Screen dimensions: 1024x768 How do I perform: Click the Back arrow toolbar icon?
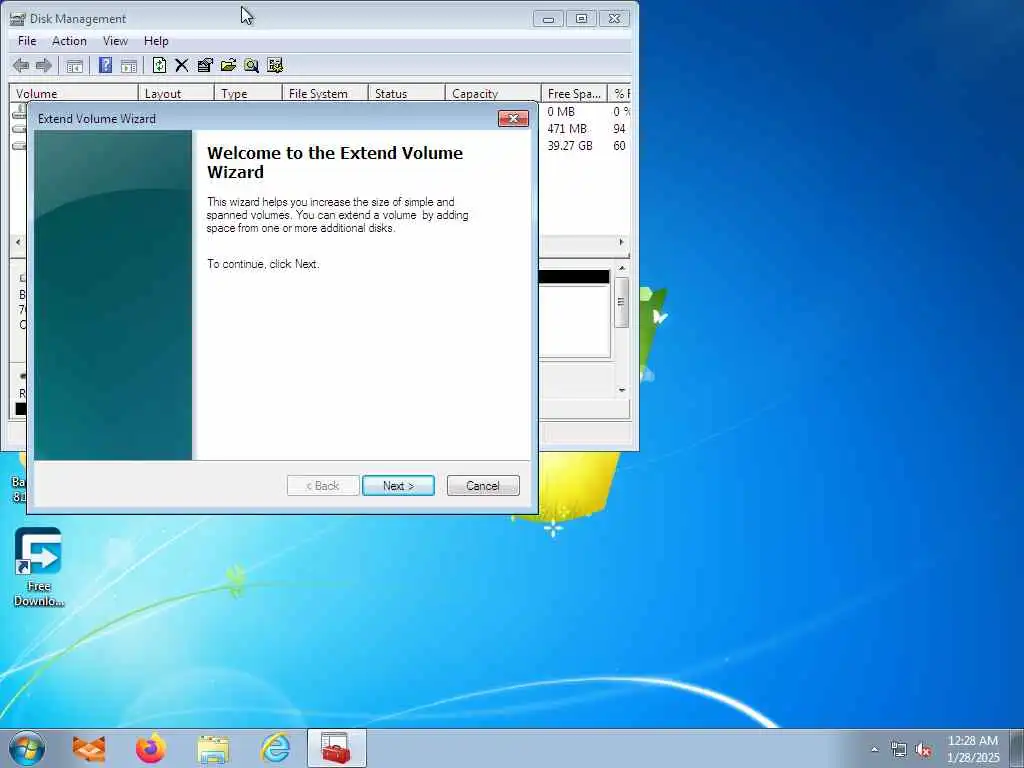[x=21, y=65]
